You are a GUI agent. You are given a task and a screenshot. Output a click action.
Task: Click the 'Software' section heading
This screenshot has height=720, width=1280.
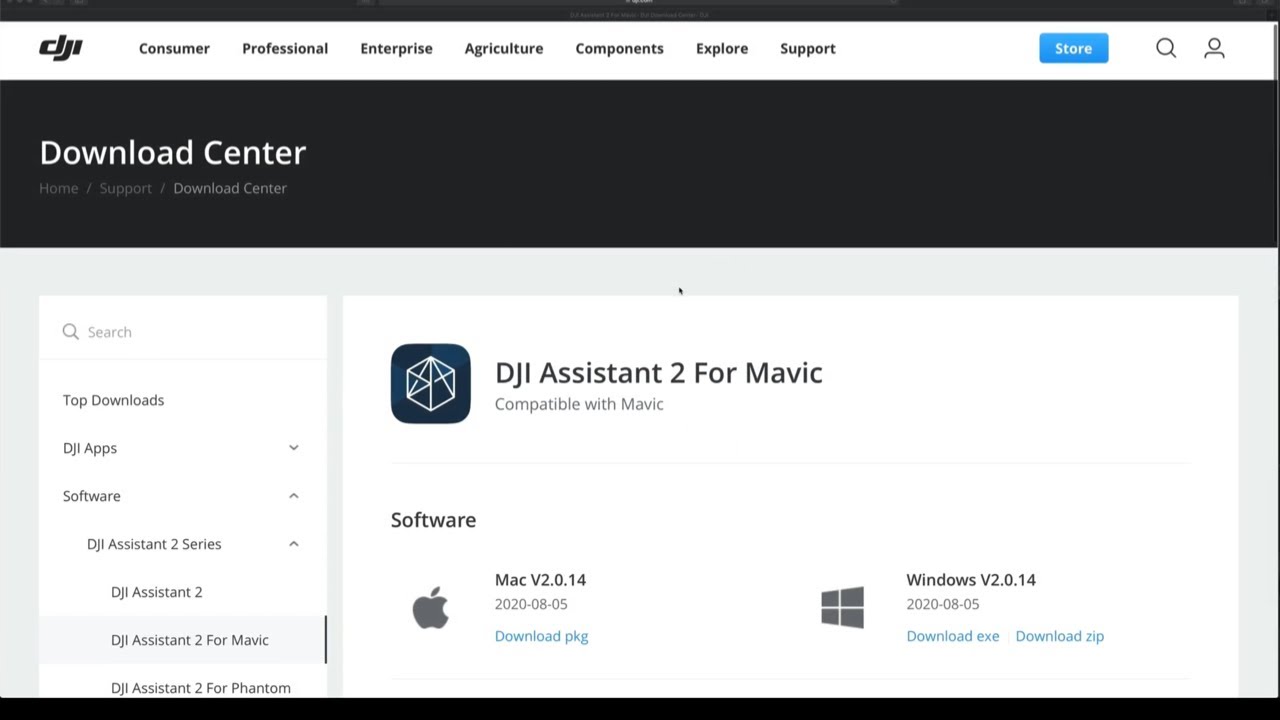click(x=433, y=520)
